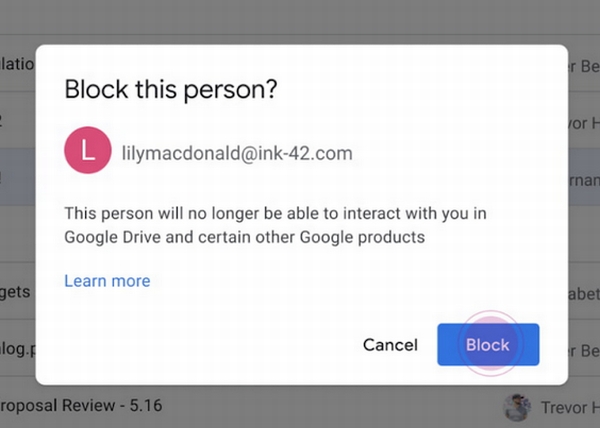Click the pink L avatar icon
Image resolution: width=600 pixels, height=428 pixels.
pos(87,153)
